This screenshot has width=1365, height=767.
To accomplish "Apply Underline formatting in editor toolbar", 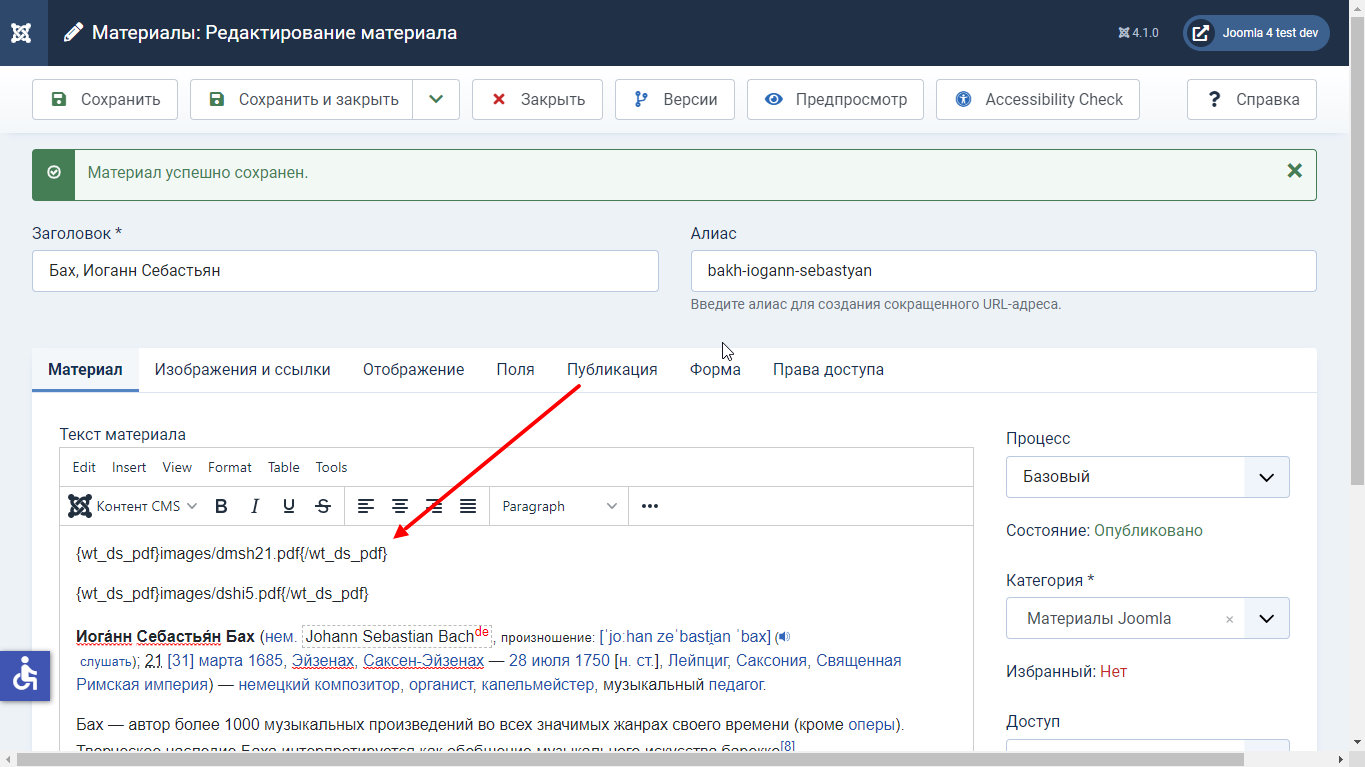I will [289, 507].
